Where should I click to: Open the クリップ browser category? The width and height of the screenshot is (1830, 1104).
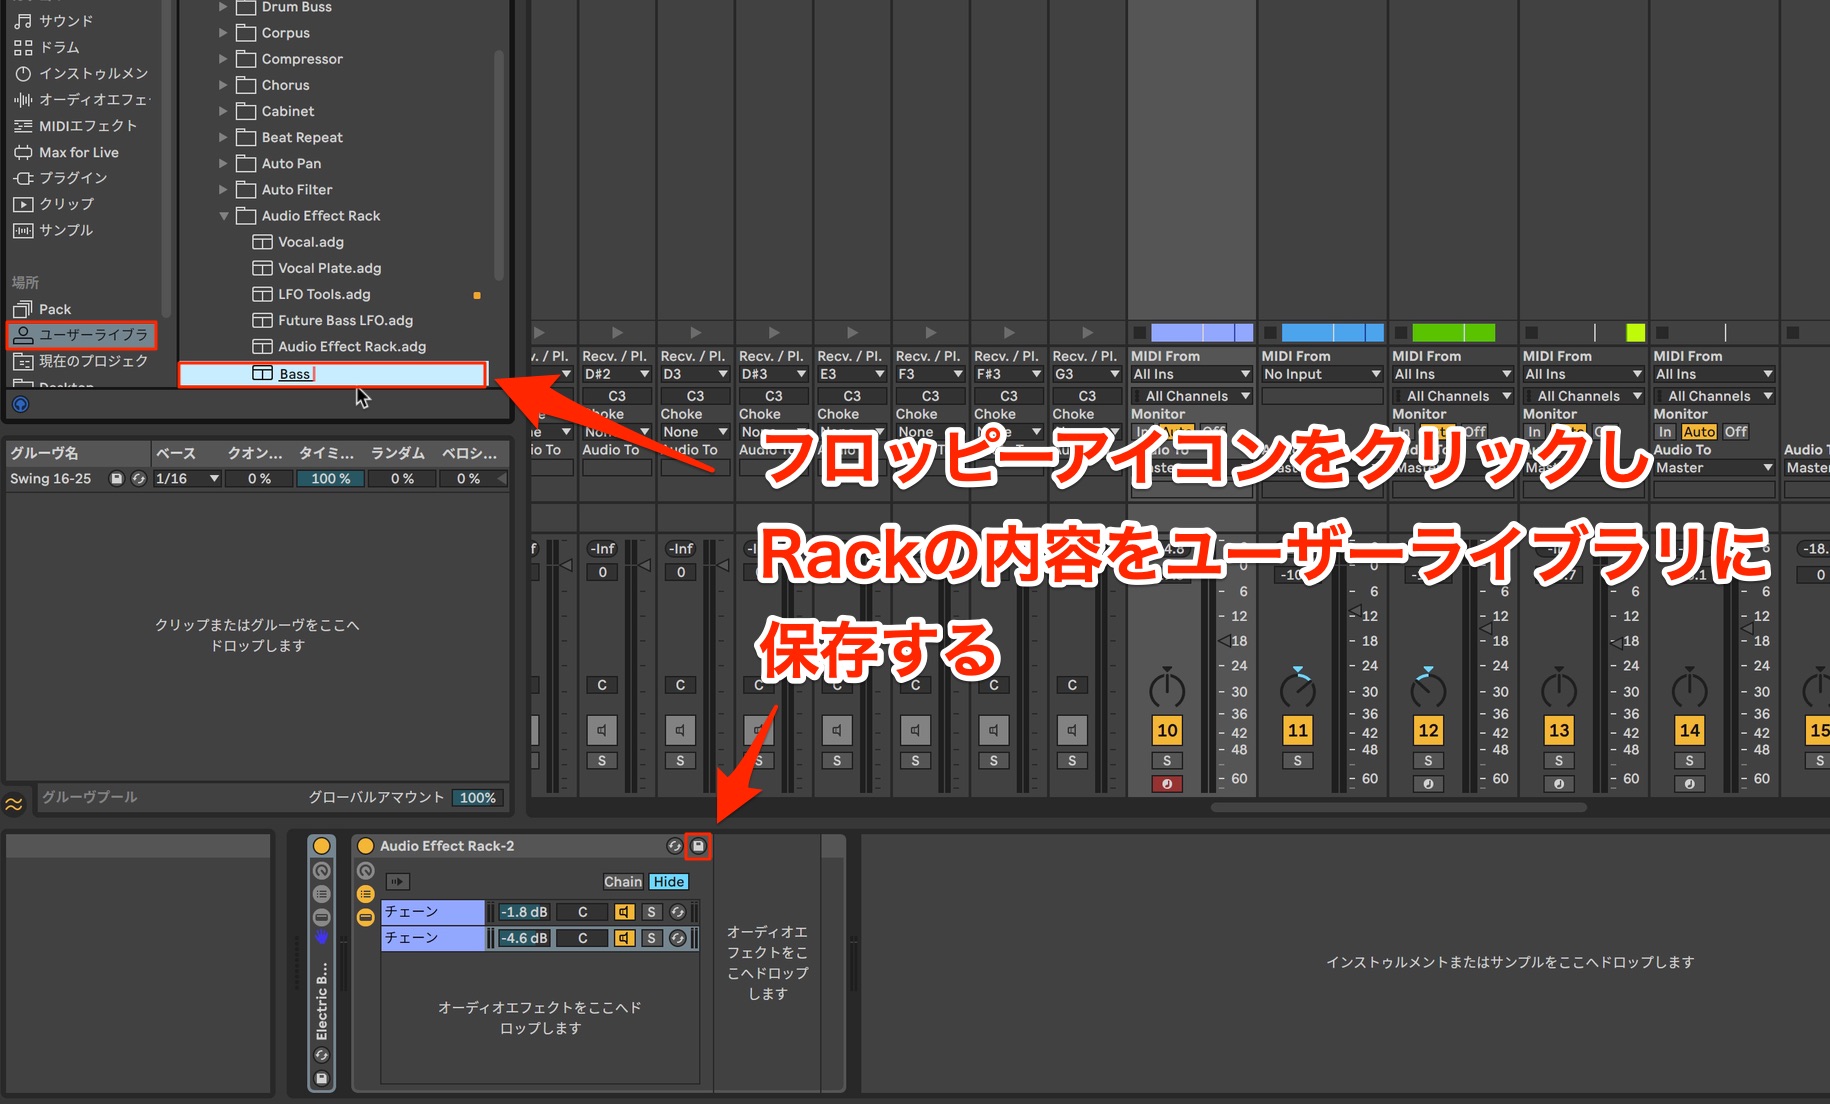pos(54,204)
